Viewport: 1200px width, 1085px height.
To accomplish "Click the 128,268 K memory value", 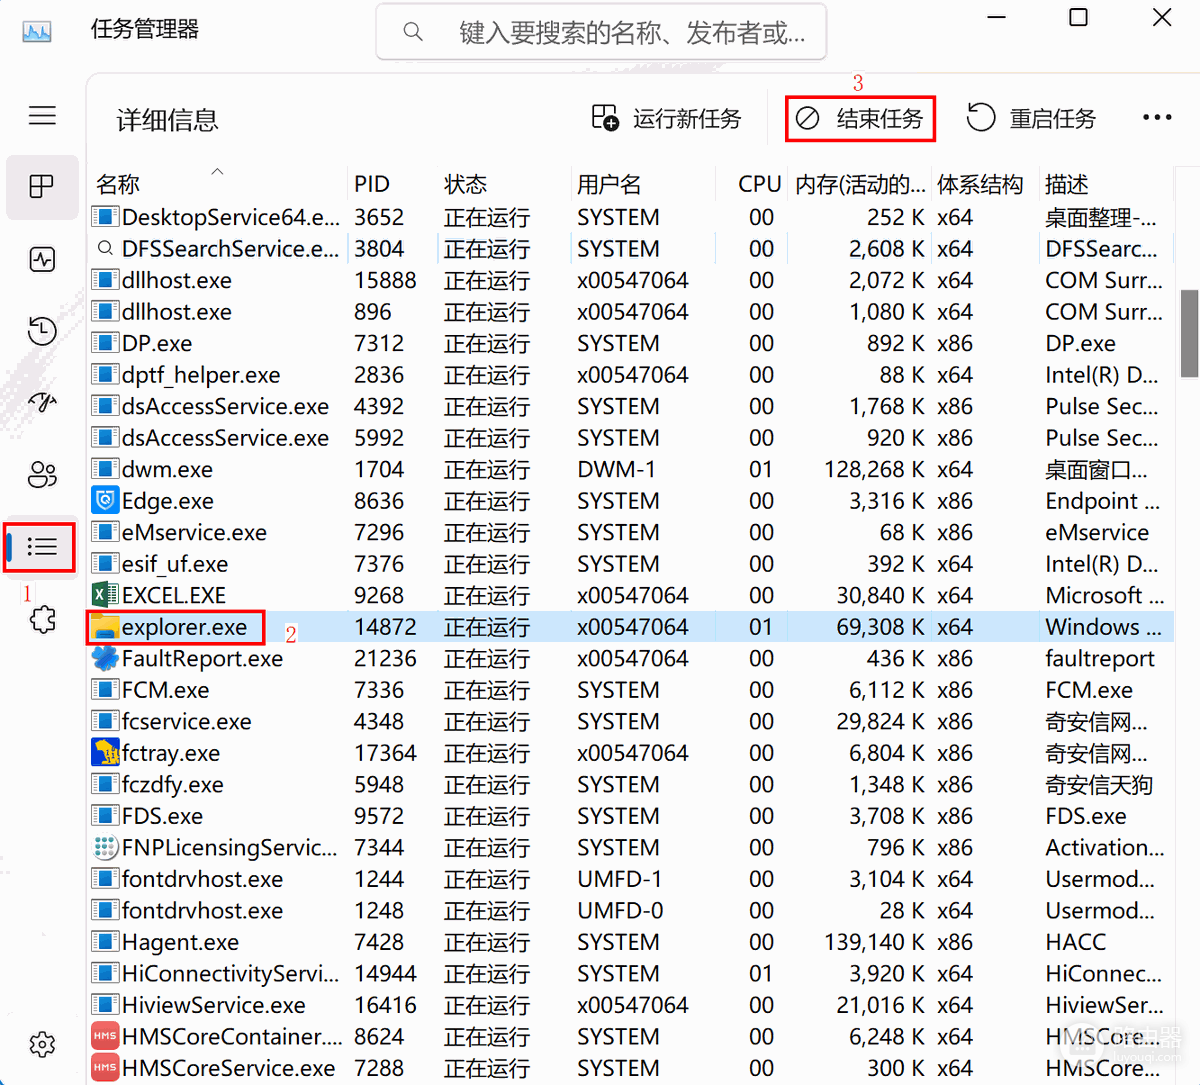I will coord(874,469).
